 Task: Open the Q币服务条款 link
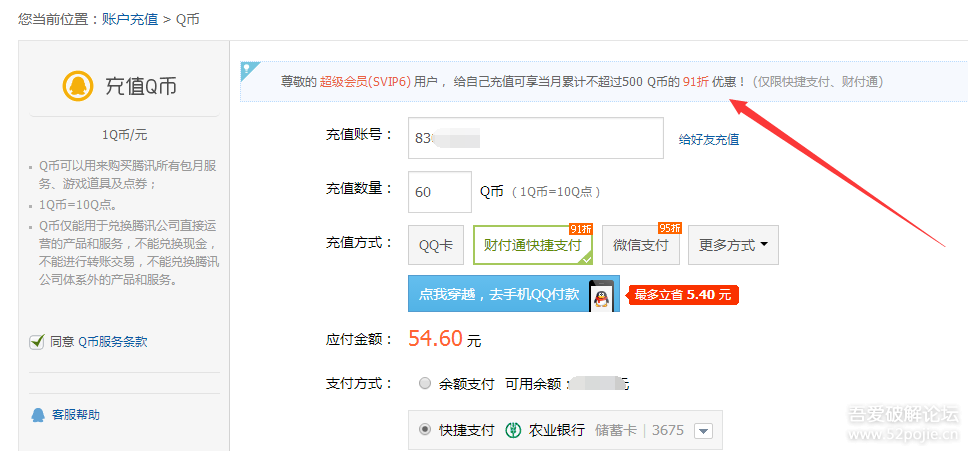tap(113, 342)
